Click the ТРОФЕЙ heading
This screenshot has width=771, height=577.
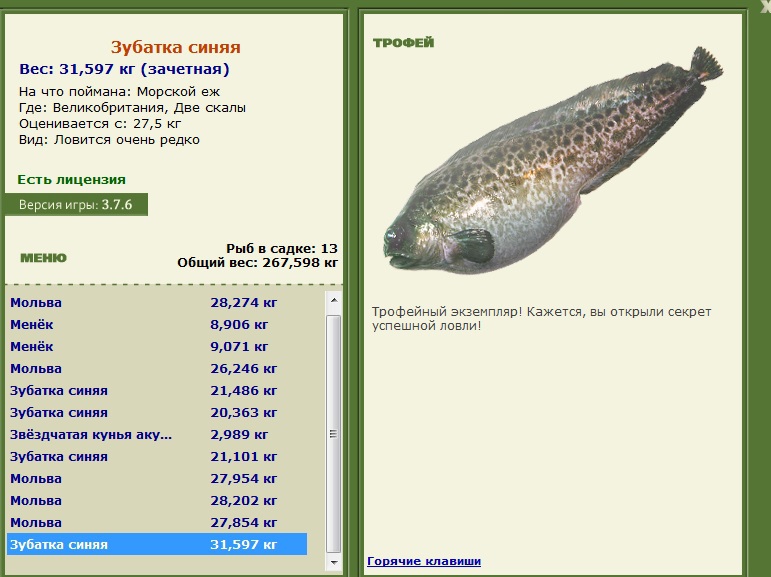(x=404, y=43)
